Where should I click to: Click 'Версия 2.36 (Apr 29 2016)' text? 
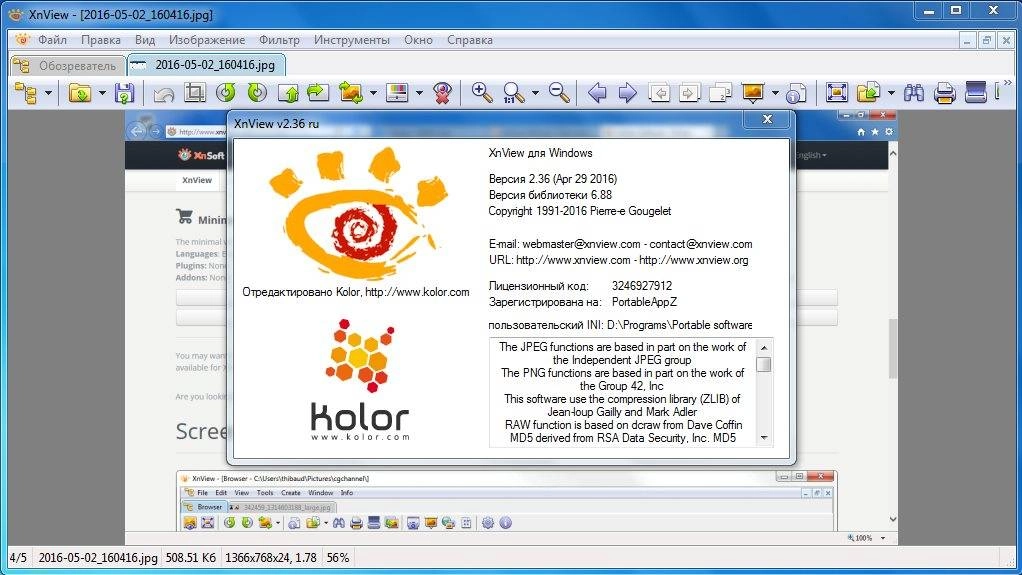click(553, 179)
